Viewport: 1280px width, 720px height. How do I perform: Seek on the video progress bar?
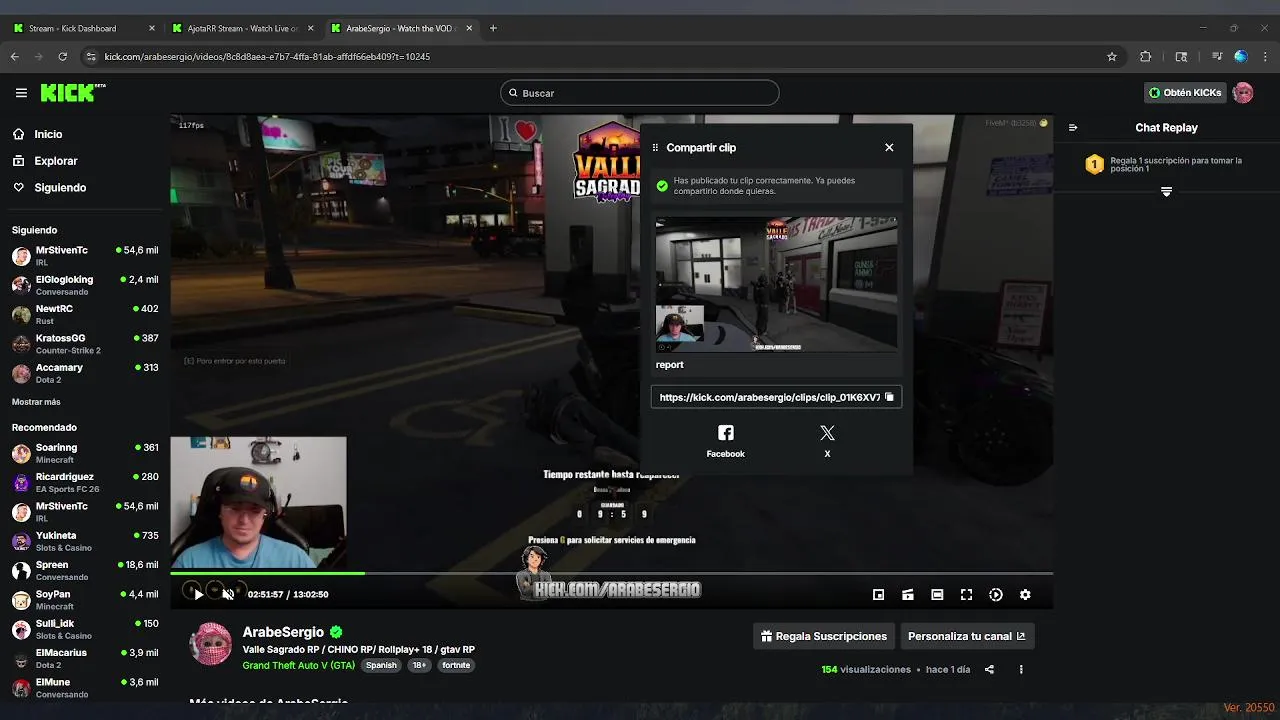(611, 573)
